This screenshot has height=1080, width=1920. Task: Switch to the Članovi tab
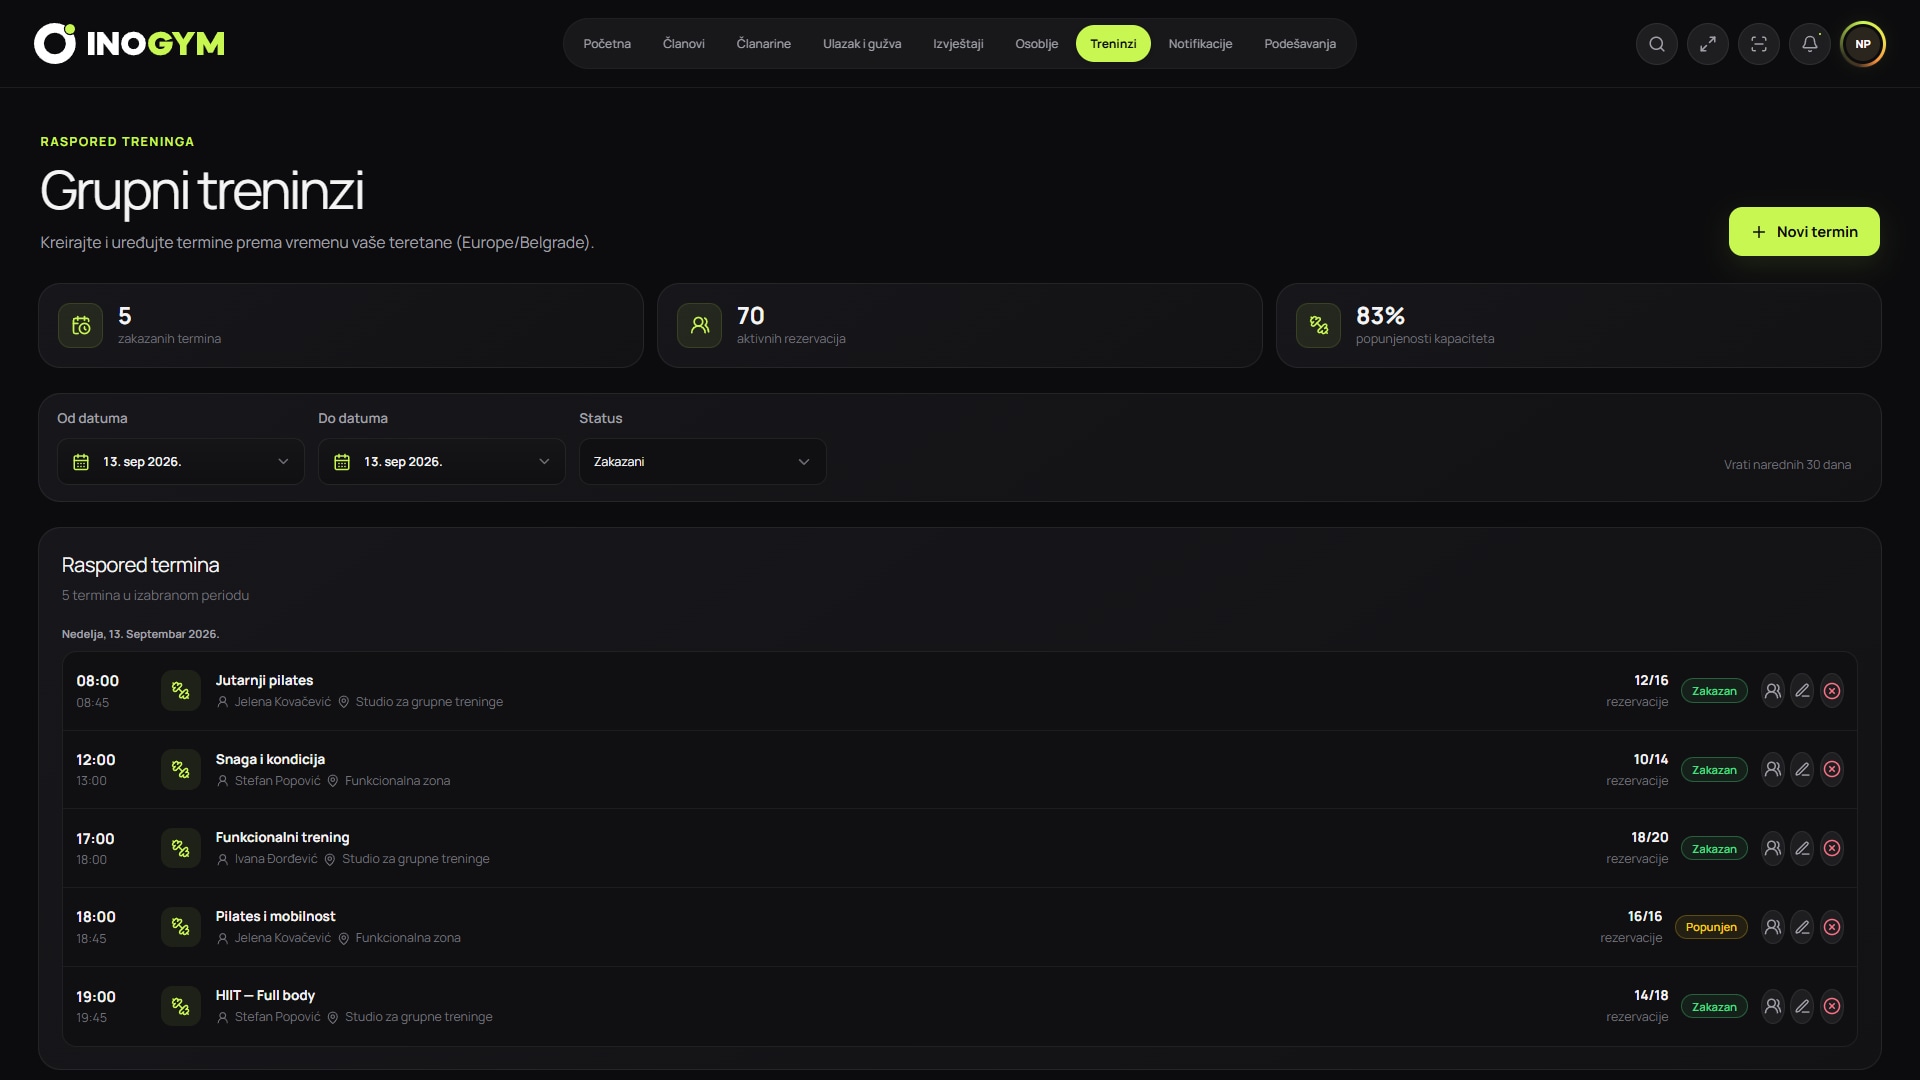(x=684, y=44)
